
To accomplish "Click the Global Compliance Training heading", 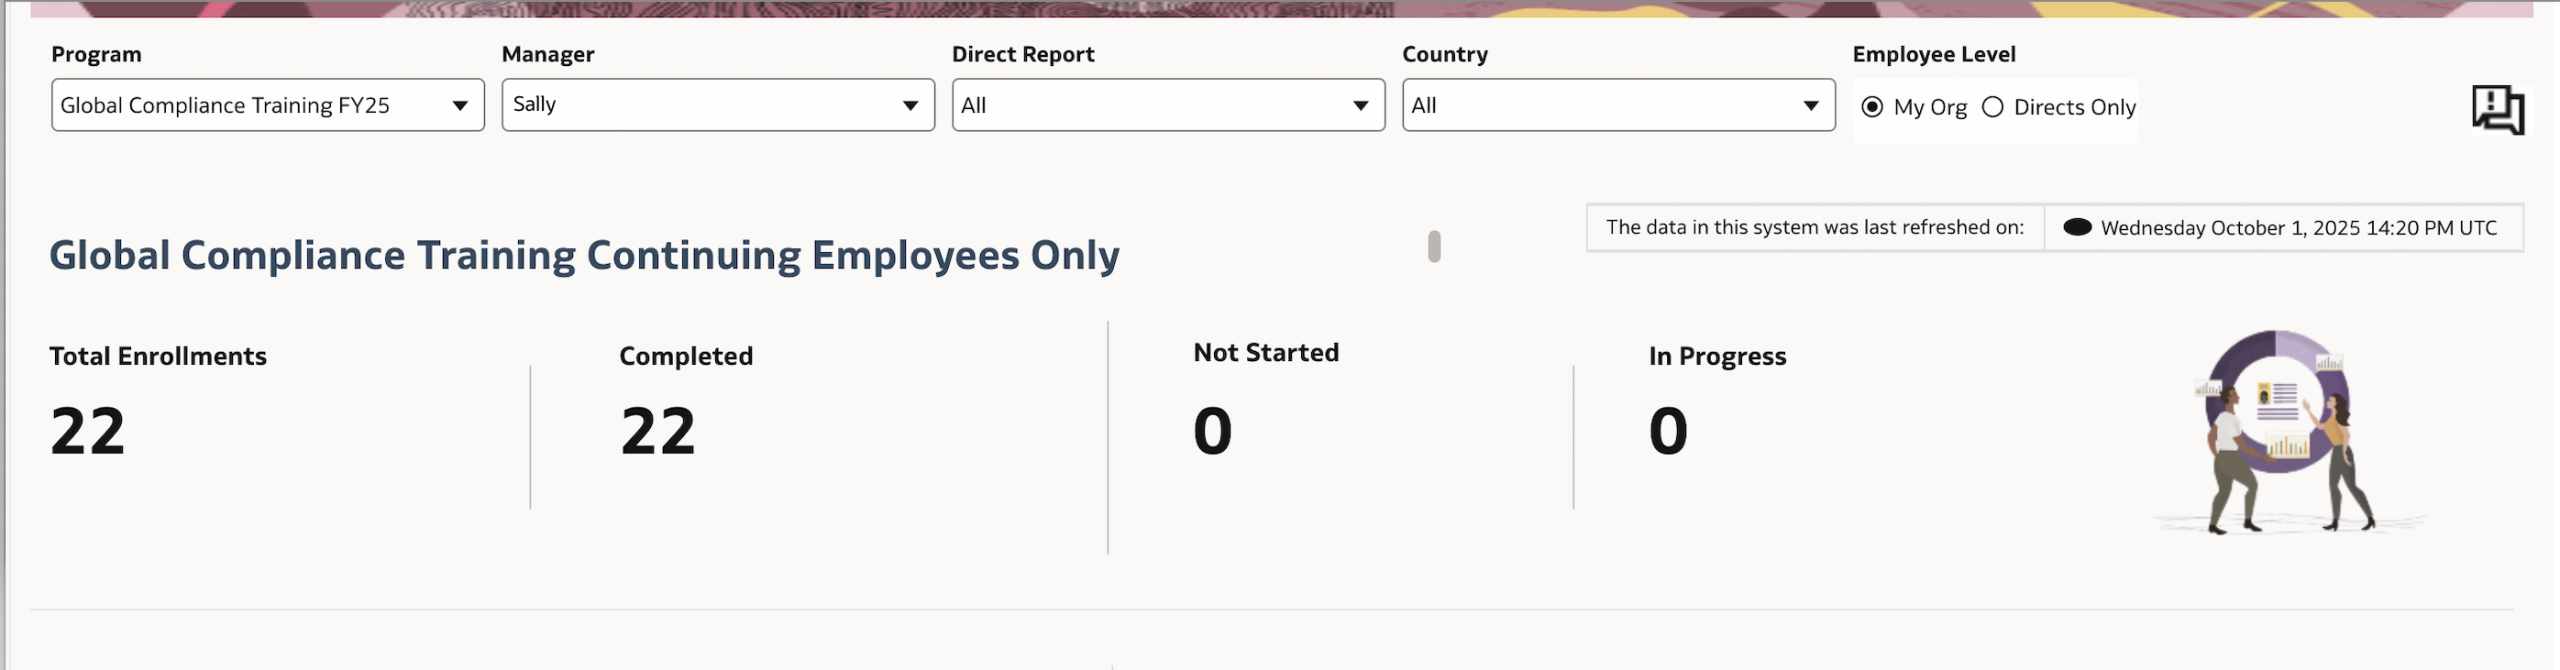I will (x=584, y=256).
